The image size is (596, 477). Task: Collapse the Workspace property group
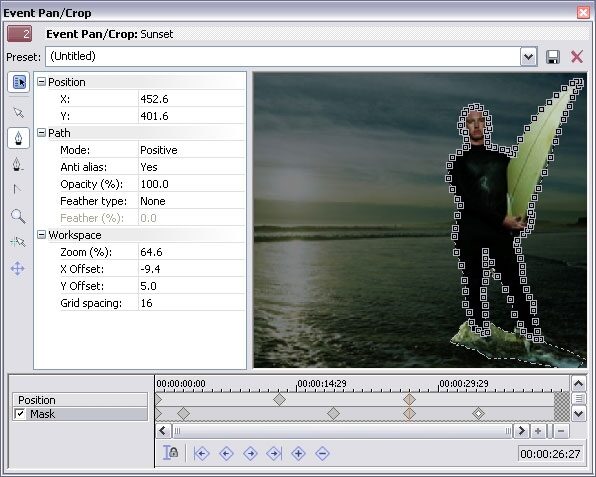coord(41,234)
